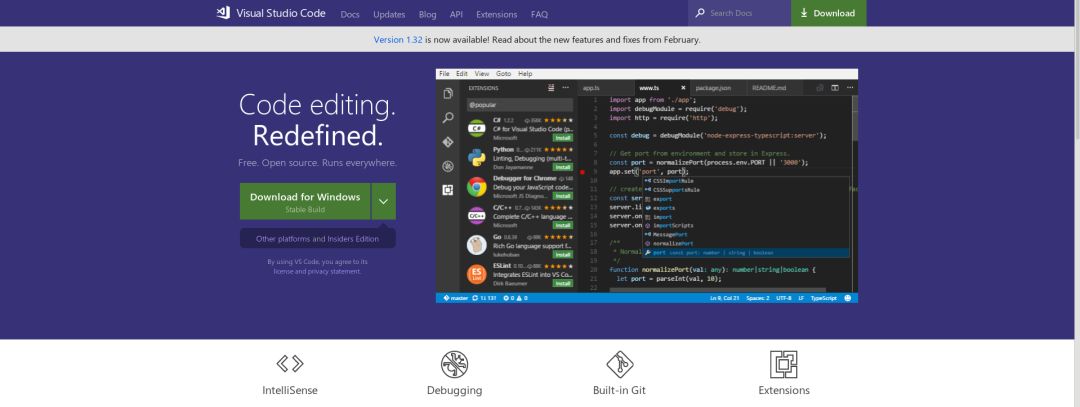Click Extensions icon in hero screenshot activity bar
1080x407 pixels.
(448, 190)
